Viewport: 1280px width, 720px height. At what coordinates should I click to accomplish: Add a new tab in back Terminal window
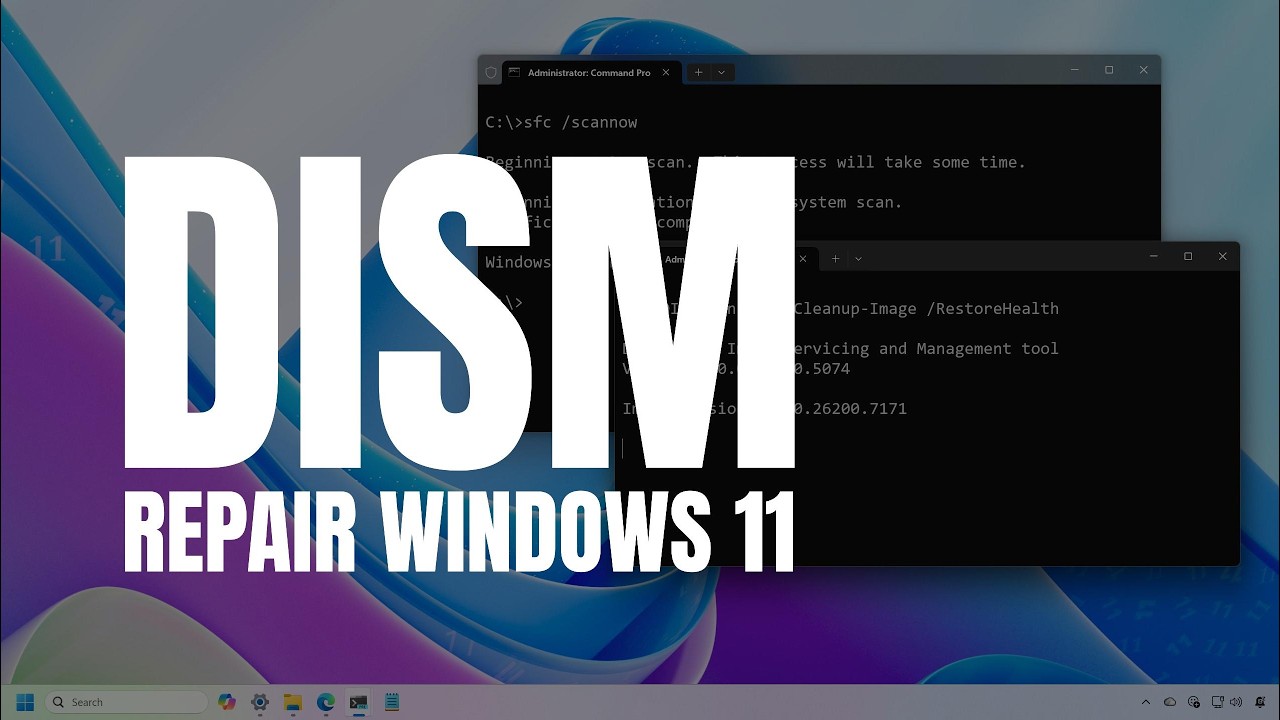(x=698, y=72)
